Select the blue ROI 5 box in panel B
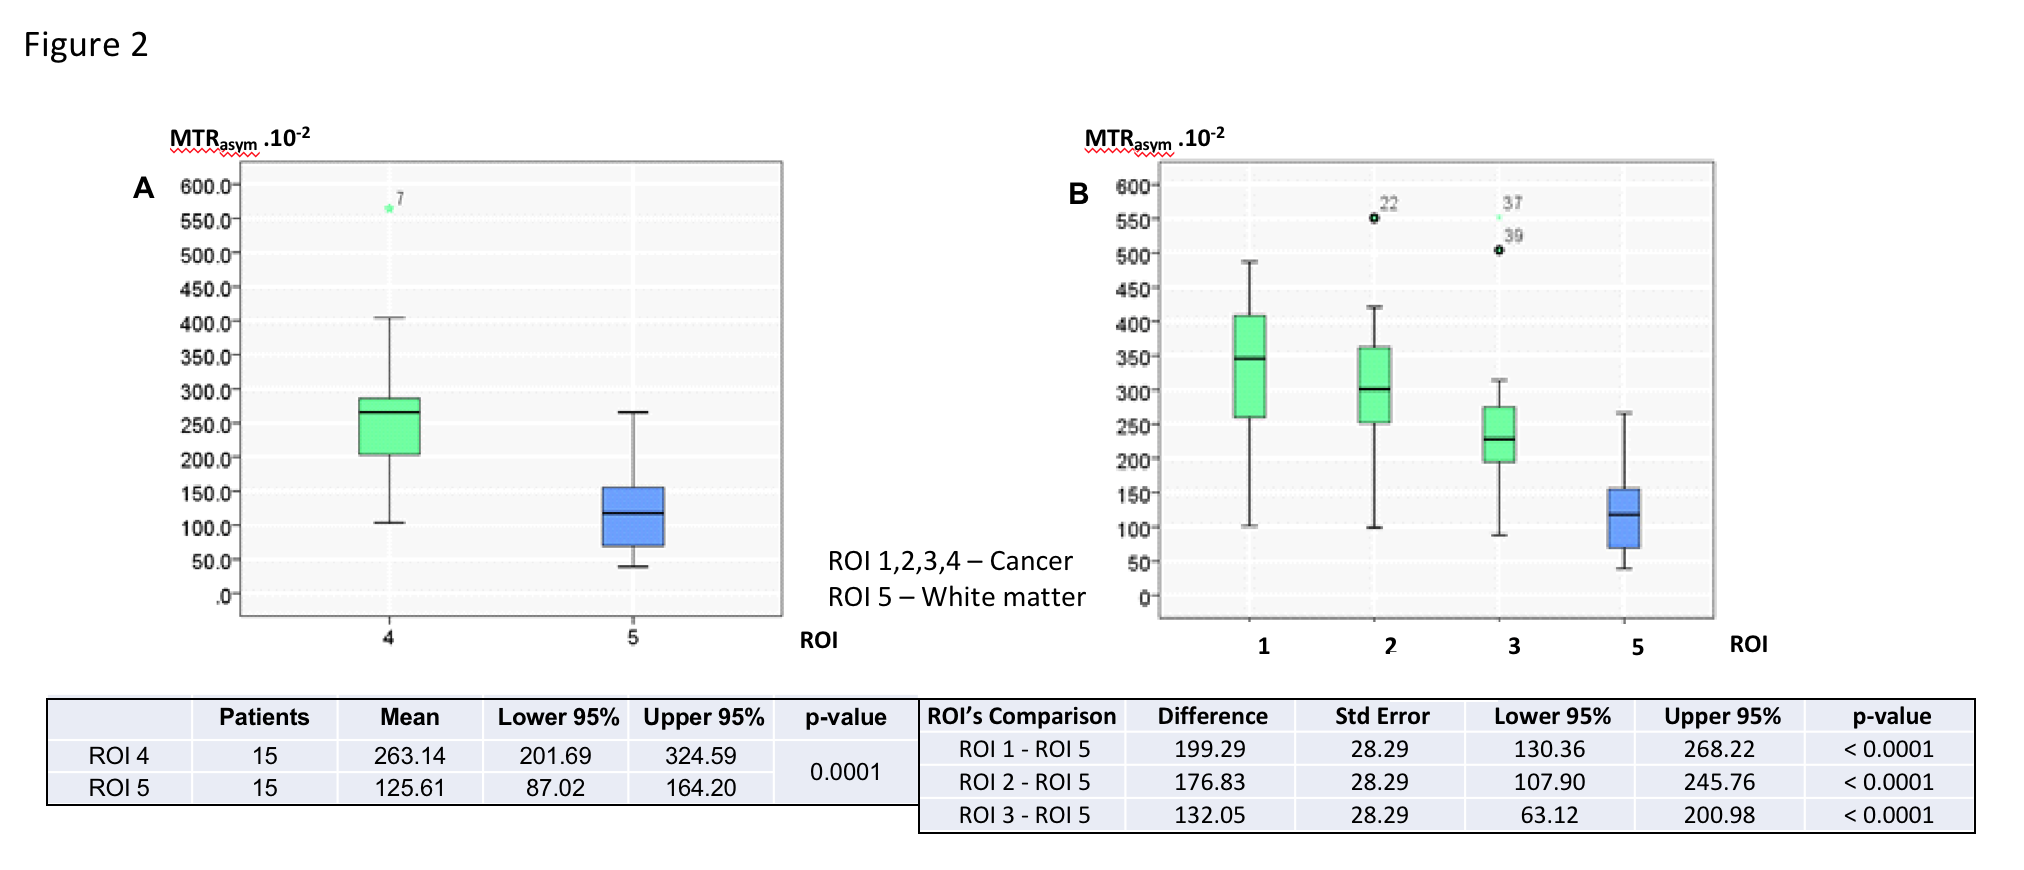This screenshot has height=870, width=2024. click(x=1623, y=518)
